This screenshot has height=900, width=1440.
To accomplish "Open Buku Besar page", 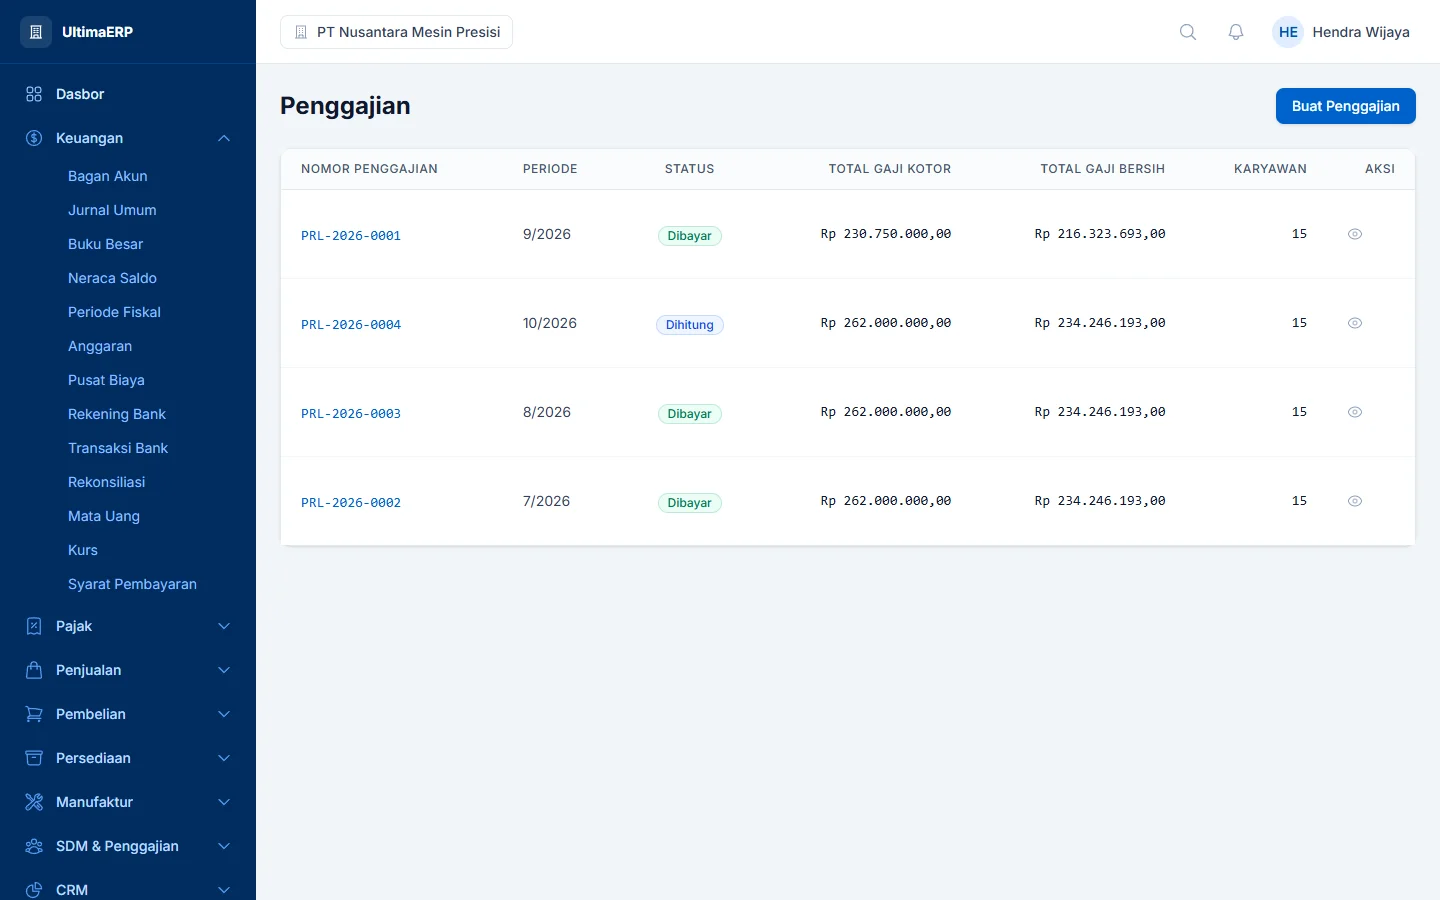I will (x=105, y=244).
